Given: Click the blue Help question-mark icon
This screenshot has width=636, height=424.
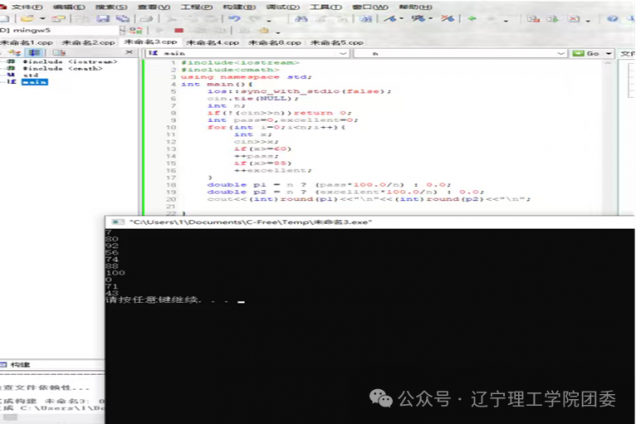Looking at the screenshot, I should [612, 19].
